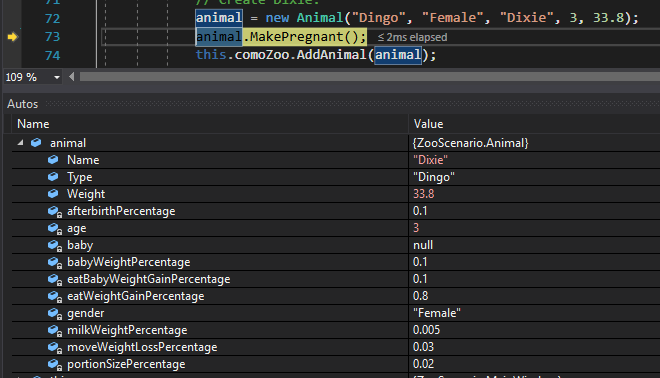Viewport: 660px width, 378px height.
Task: Select the portionSizePercentage row
Action: coord(336,364)
